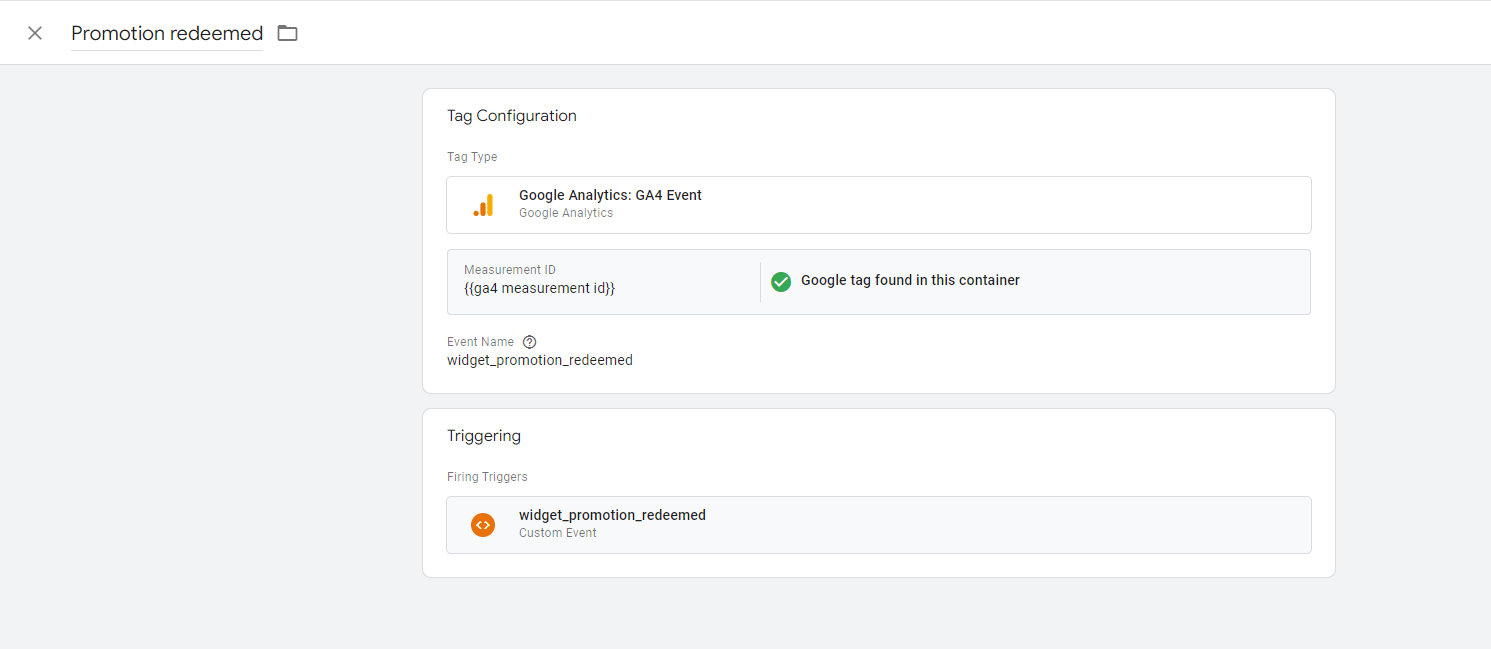Click the "Firing Triggers" label
1491x649 pixels.
tap(487, 477)
